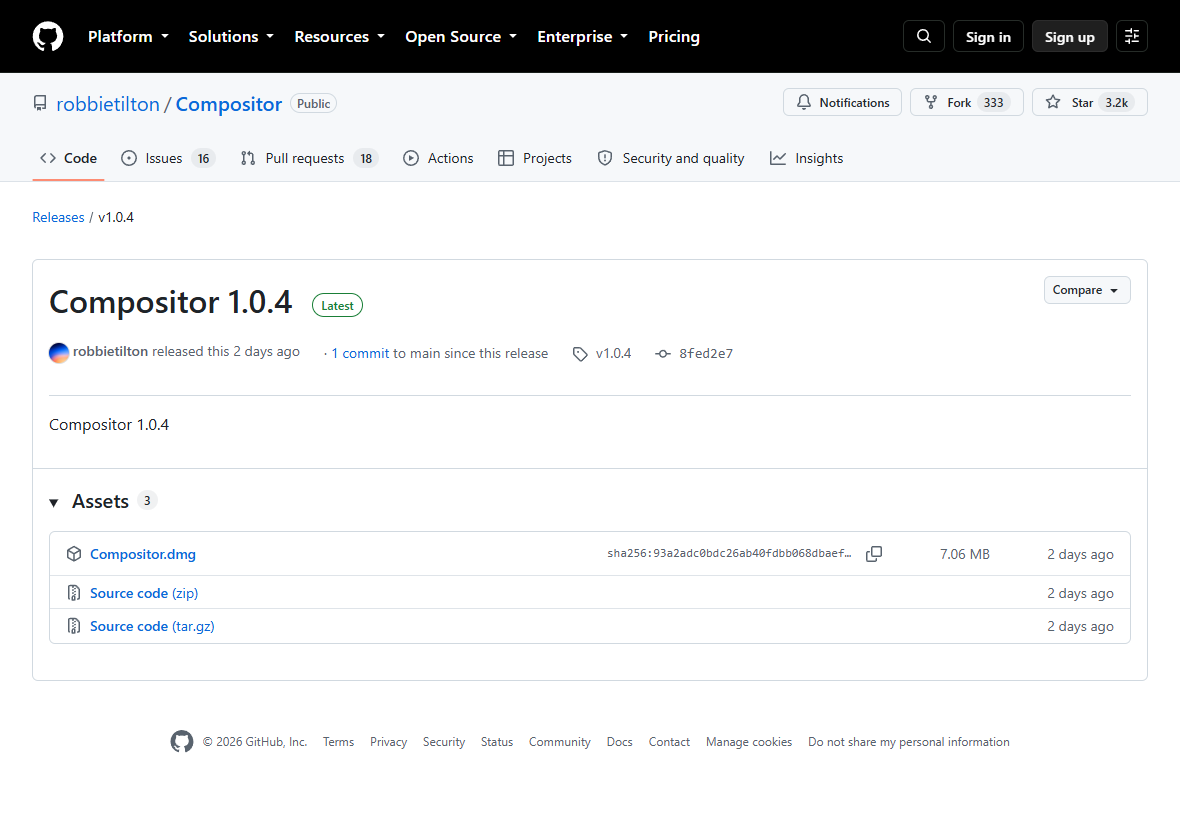
Task: Click the Notifications bell icon
Action: click(x=804, y=102)
